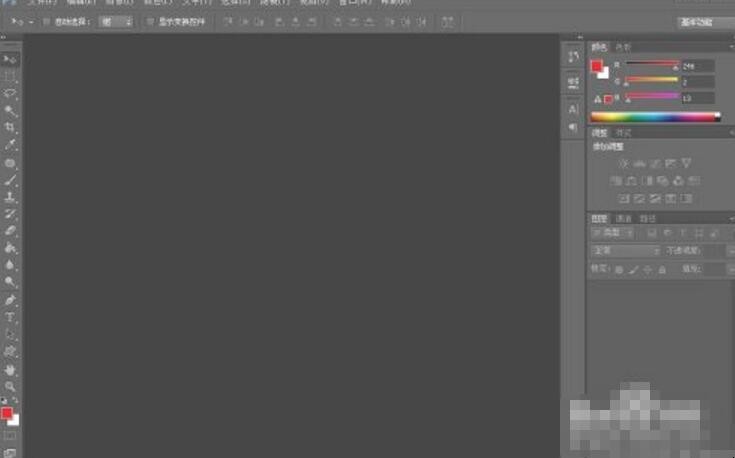Swap foreground and background colors in toolbox

(x=15, y=400)
